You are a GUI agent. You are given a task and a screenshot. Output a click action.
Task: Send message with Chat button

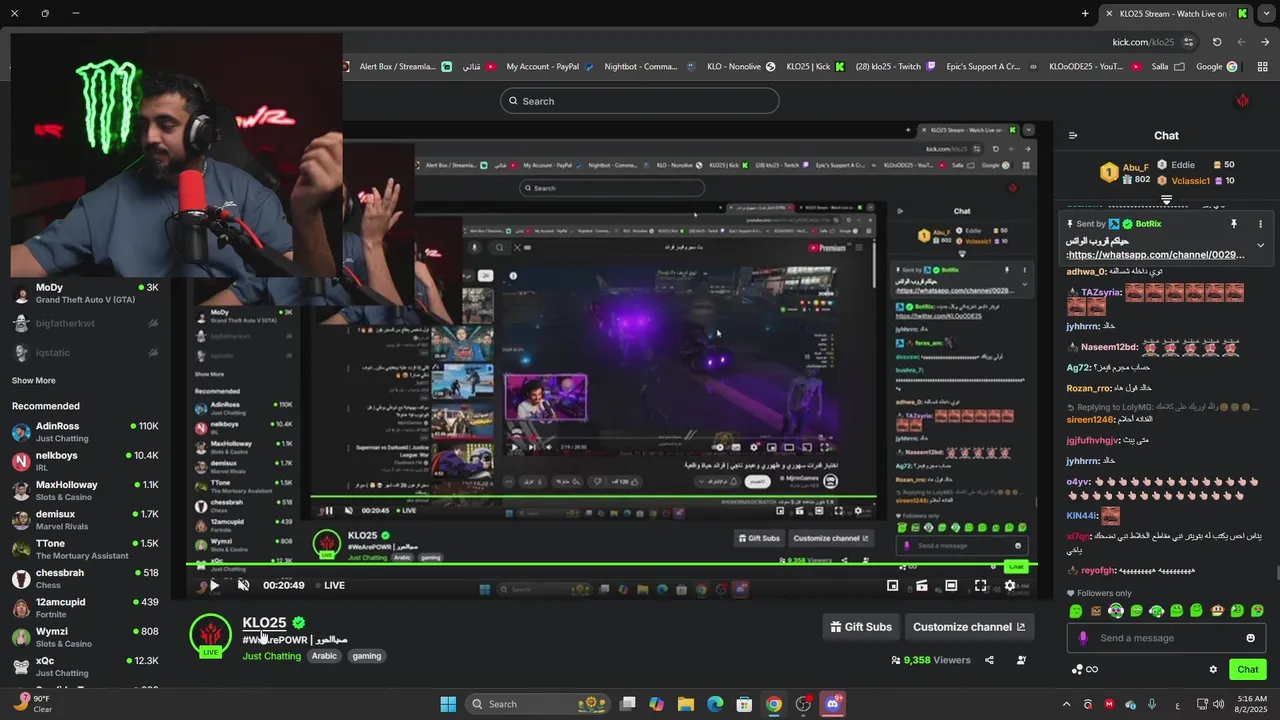(1248, 669)
